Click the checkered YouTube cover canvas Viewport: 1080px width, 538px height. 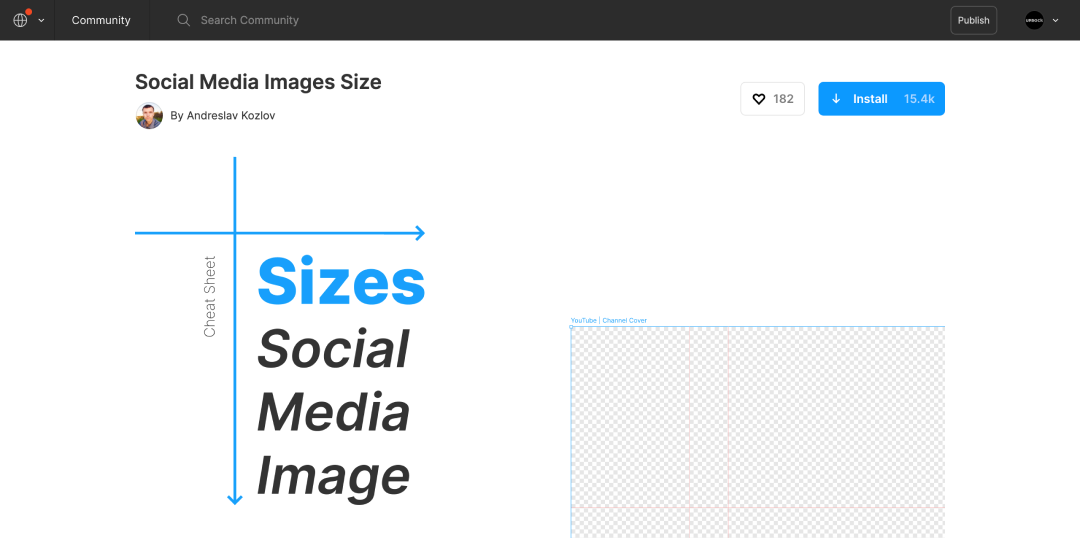758,432
